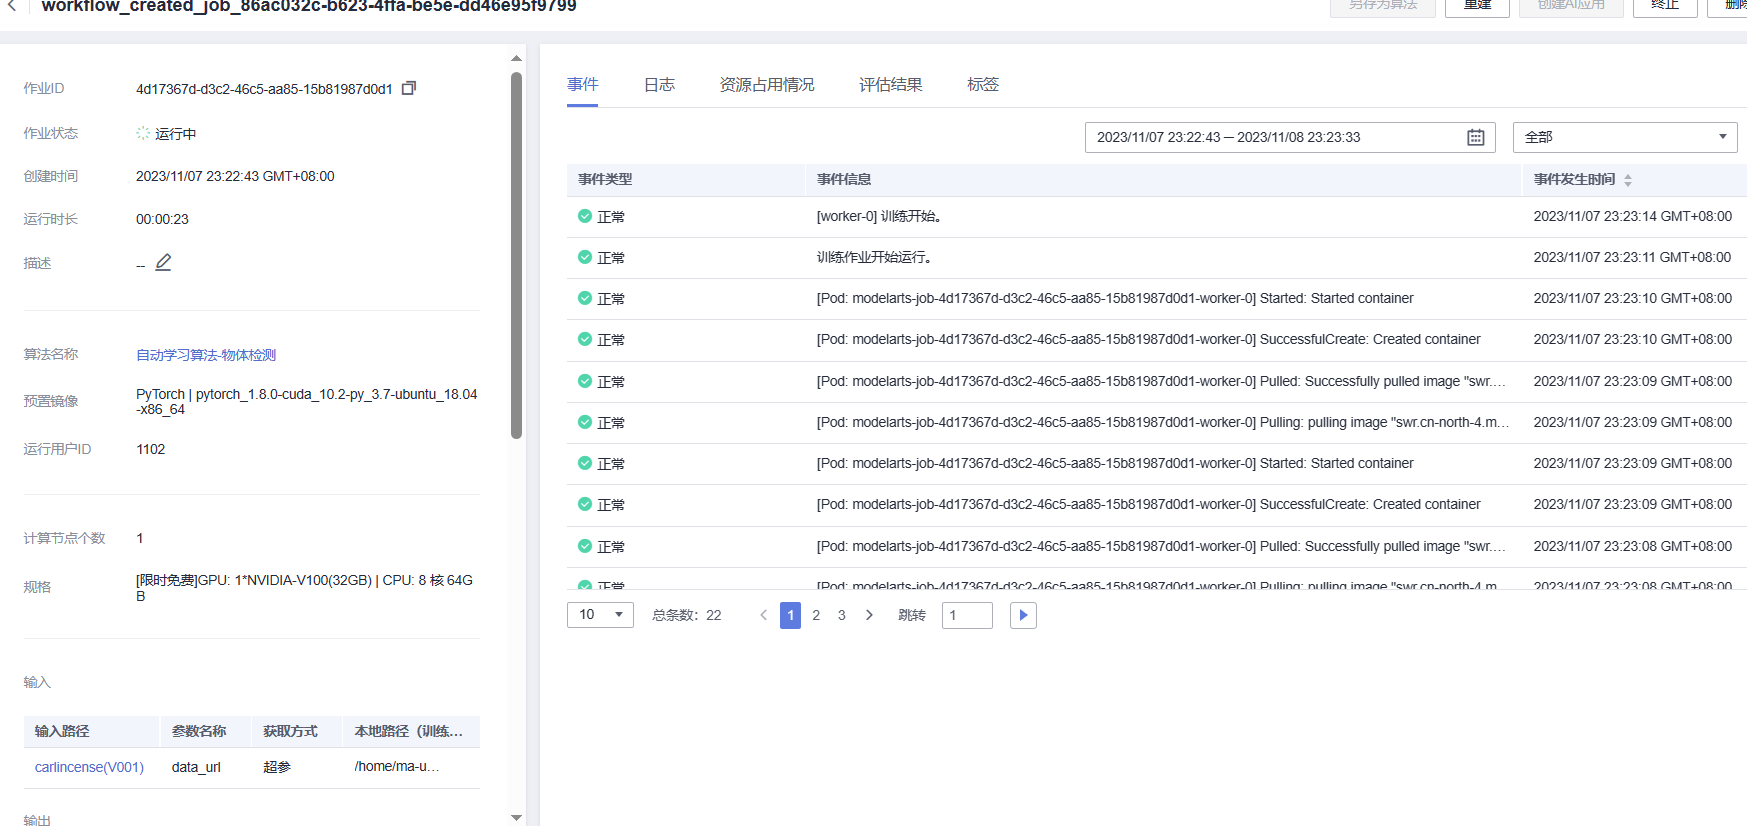Switch to the 日志 tab
The image size is (1747, 826).
pos(659,85)
